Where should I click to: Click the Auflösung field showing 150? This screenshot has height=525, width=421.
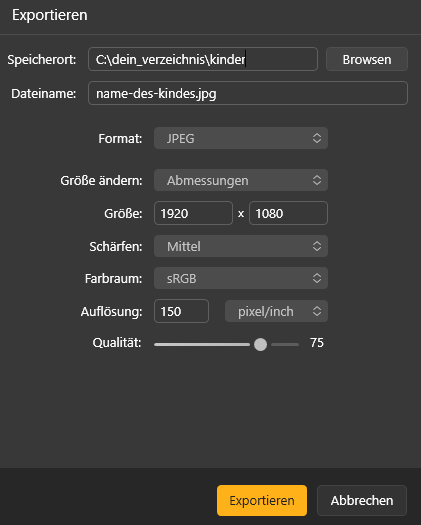click(181, 311)
